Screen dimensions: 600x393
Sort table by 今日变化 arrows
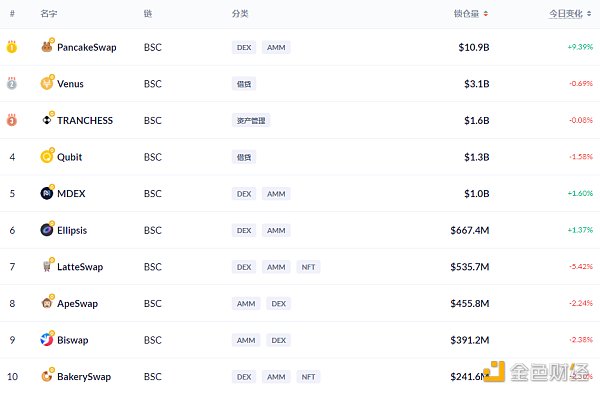589,14
